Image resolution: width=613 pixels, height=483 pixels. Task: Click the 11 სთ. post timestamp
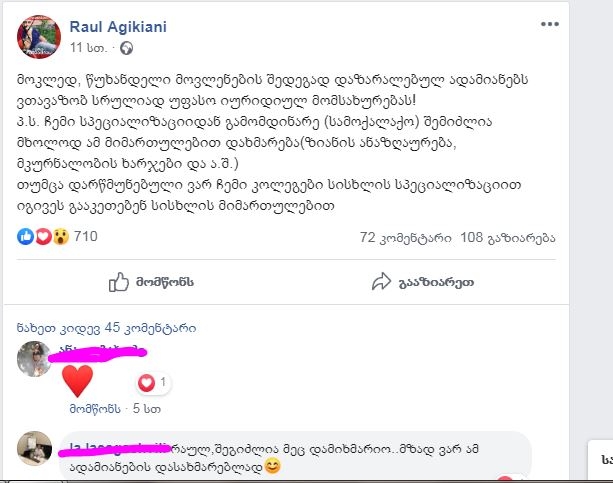pyautogui.click(x=88, y=48)
